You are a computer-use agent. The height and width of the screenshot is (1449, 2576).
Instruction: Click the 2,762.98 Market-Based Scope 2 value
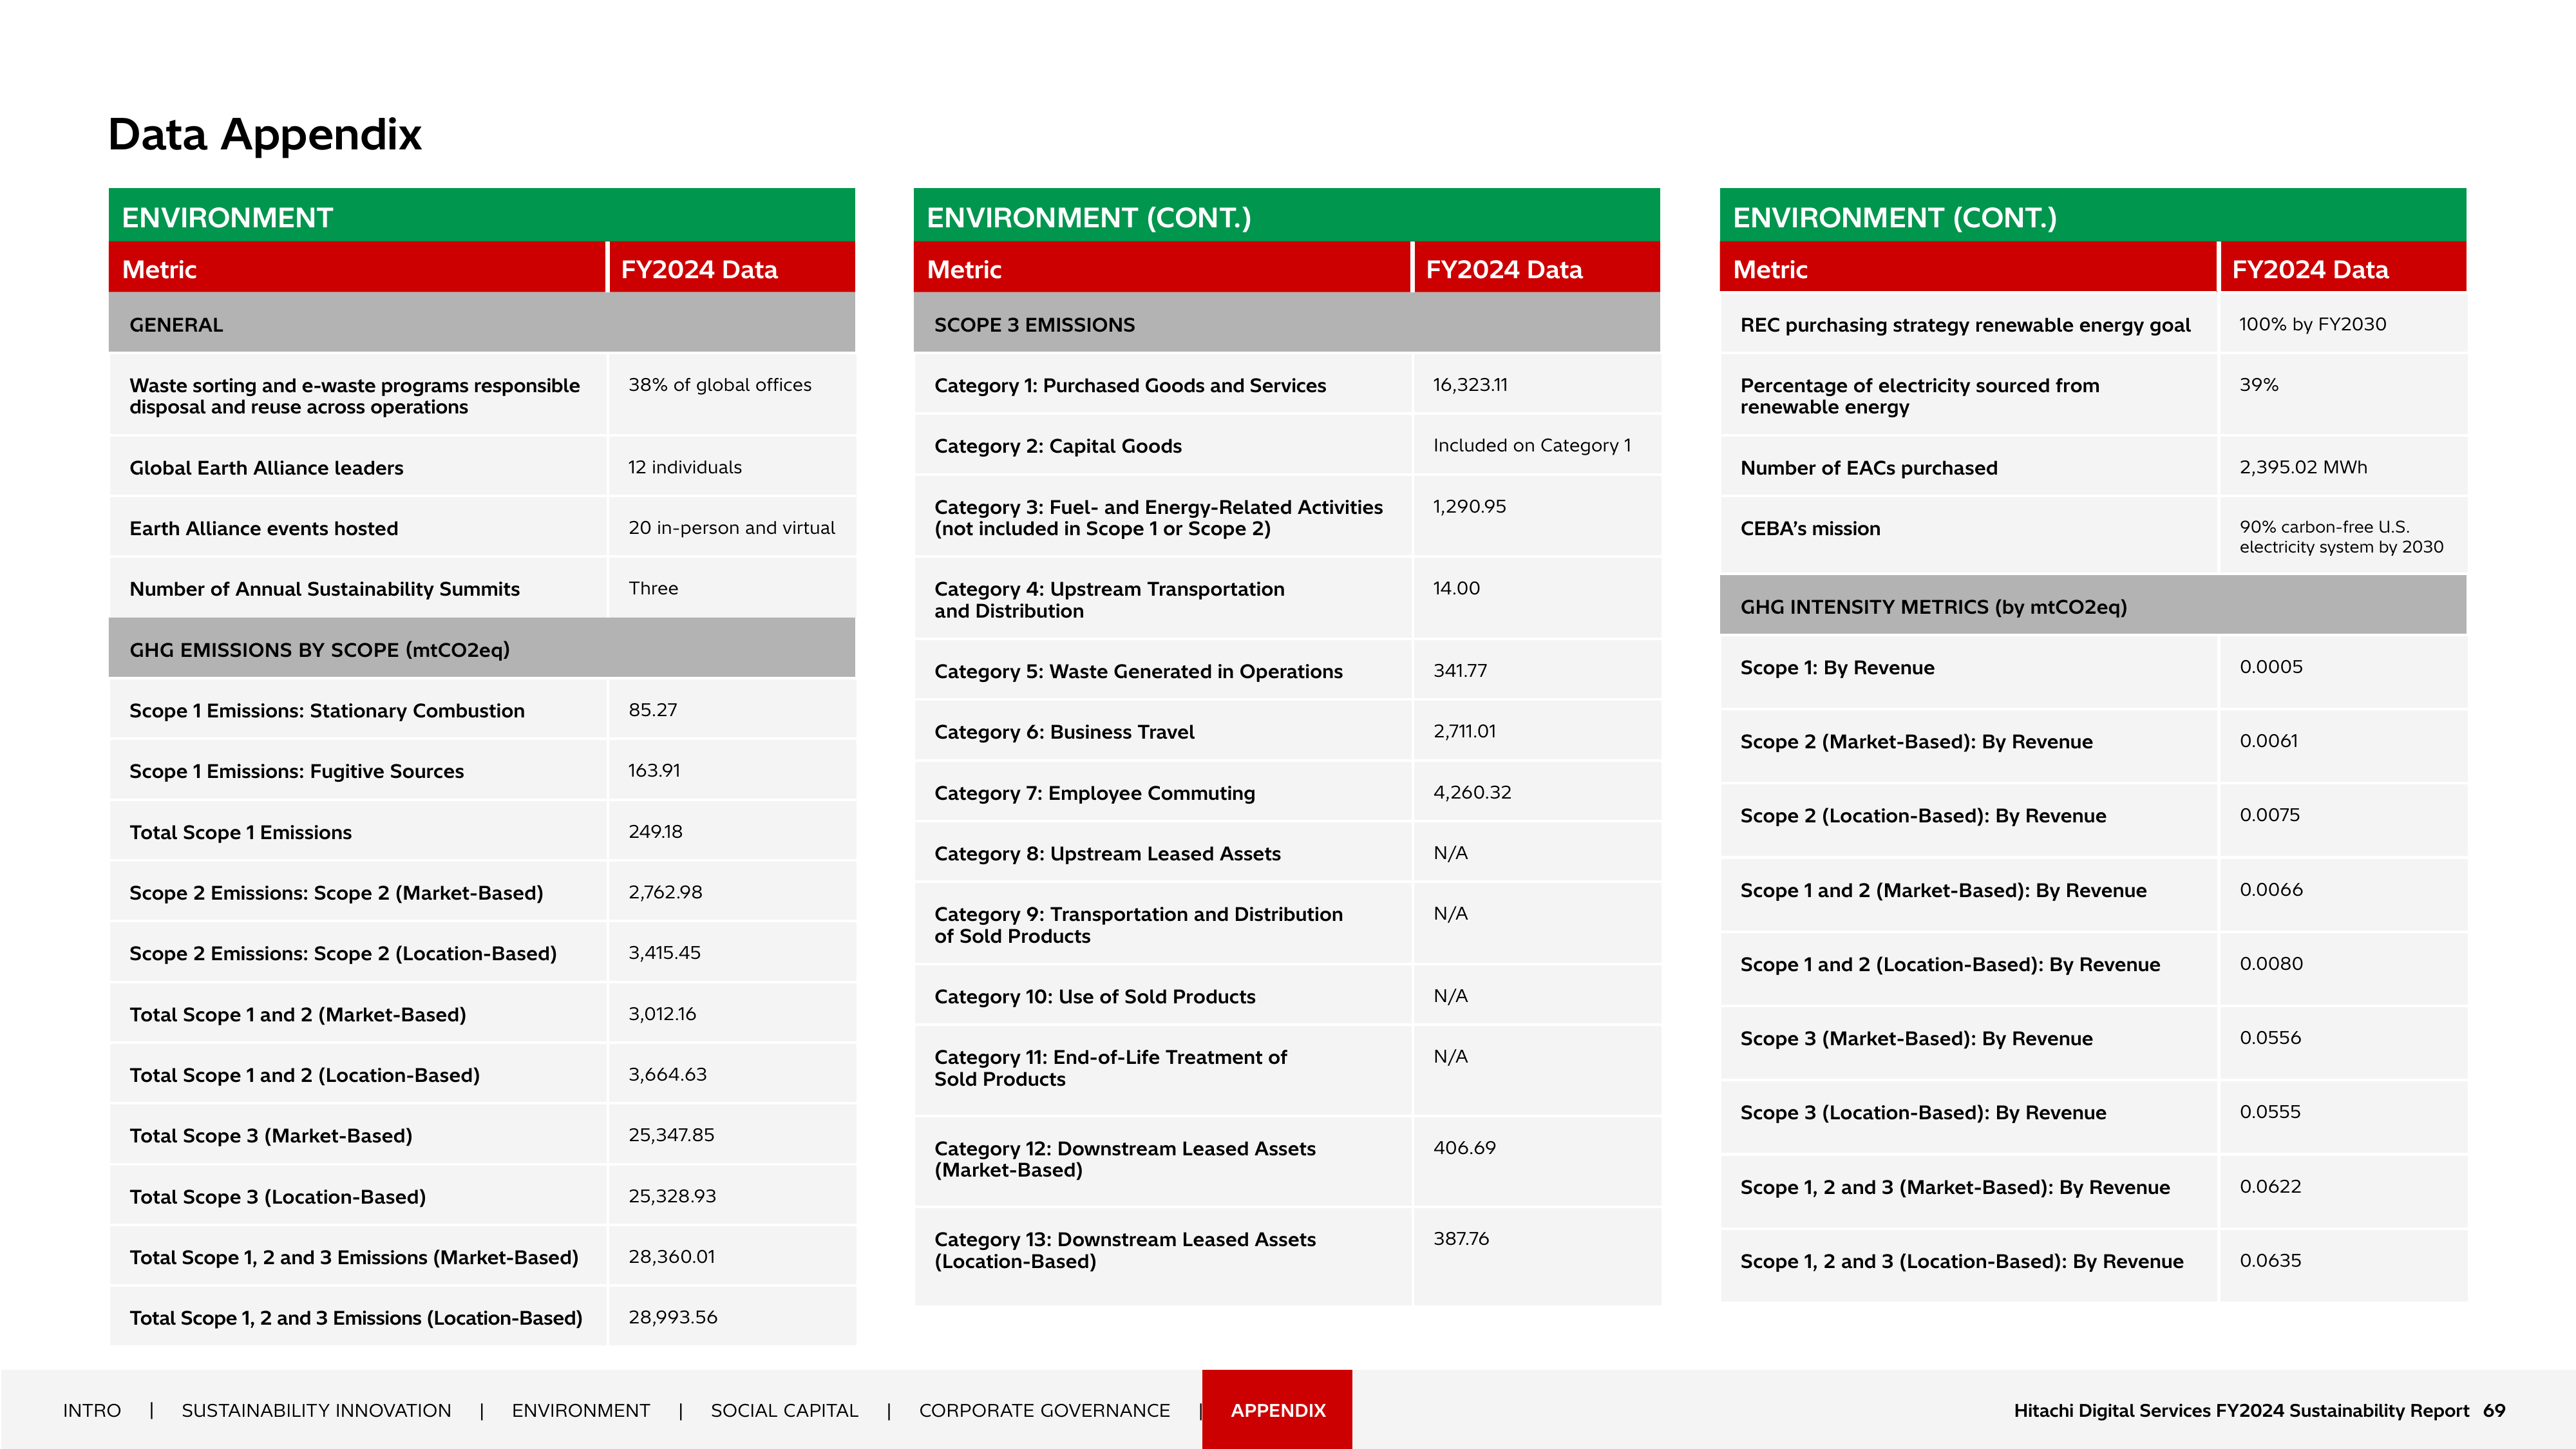tap(665, 892)
